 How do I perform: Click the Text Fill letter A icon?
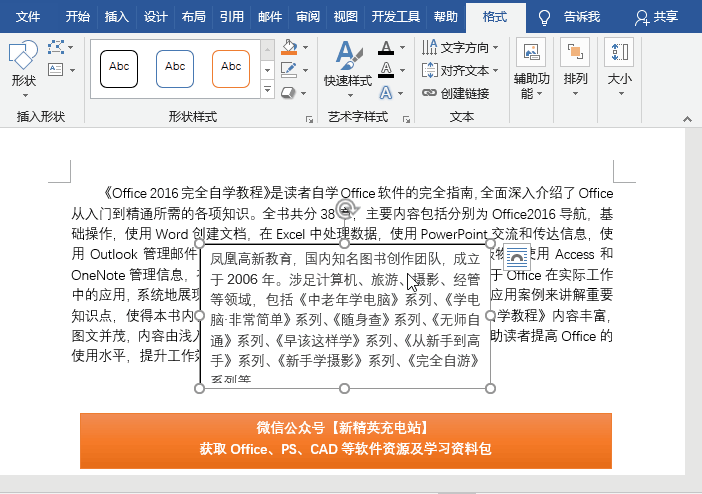tap(386, 47)
